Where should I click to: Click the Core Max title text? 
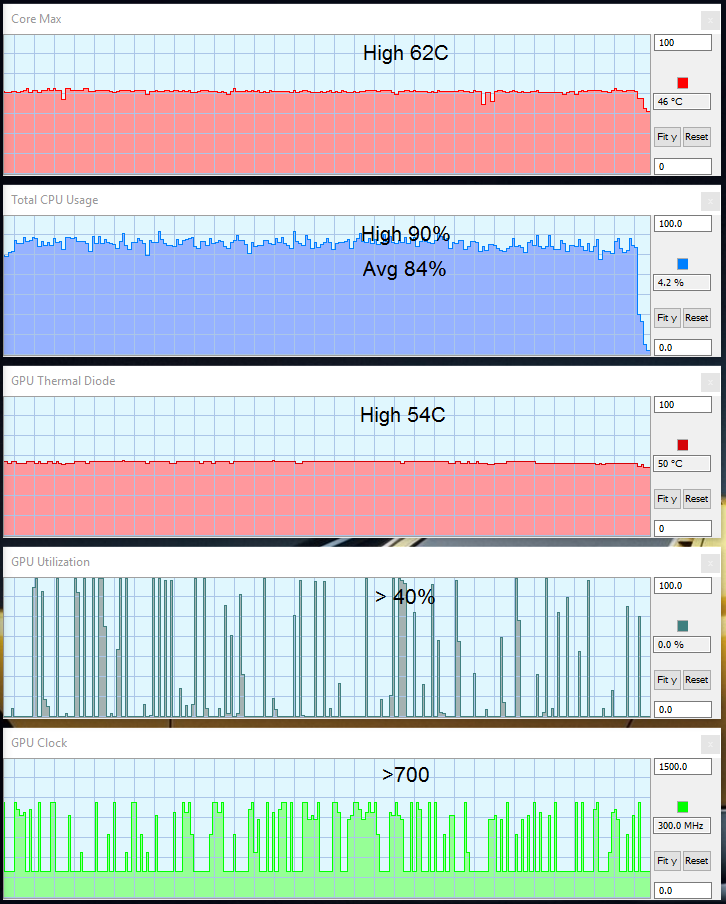pos(36,19)
